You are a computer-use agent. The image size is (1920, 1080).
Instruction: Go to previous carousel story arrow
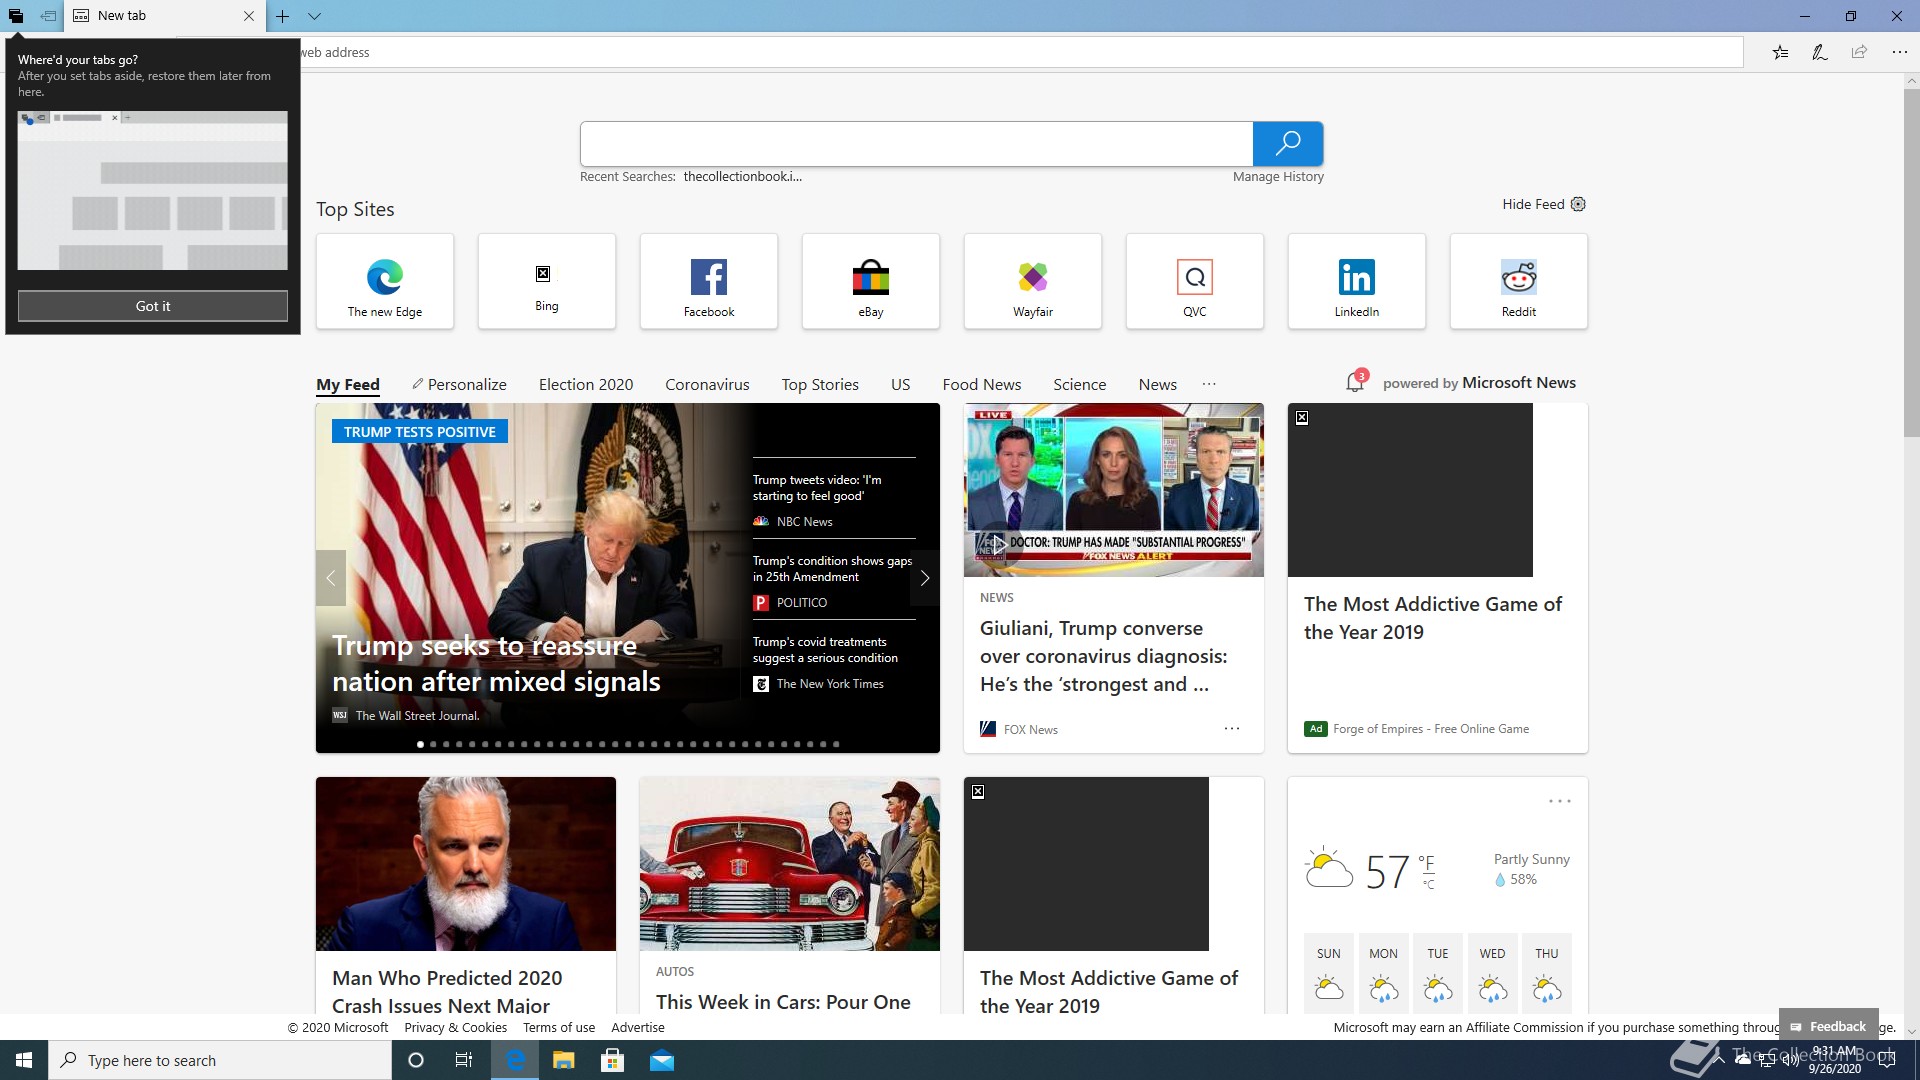pos(331,578)
